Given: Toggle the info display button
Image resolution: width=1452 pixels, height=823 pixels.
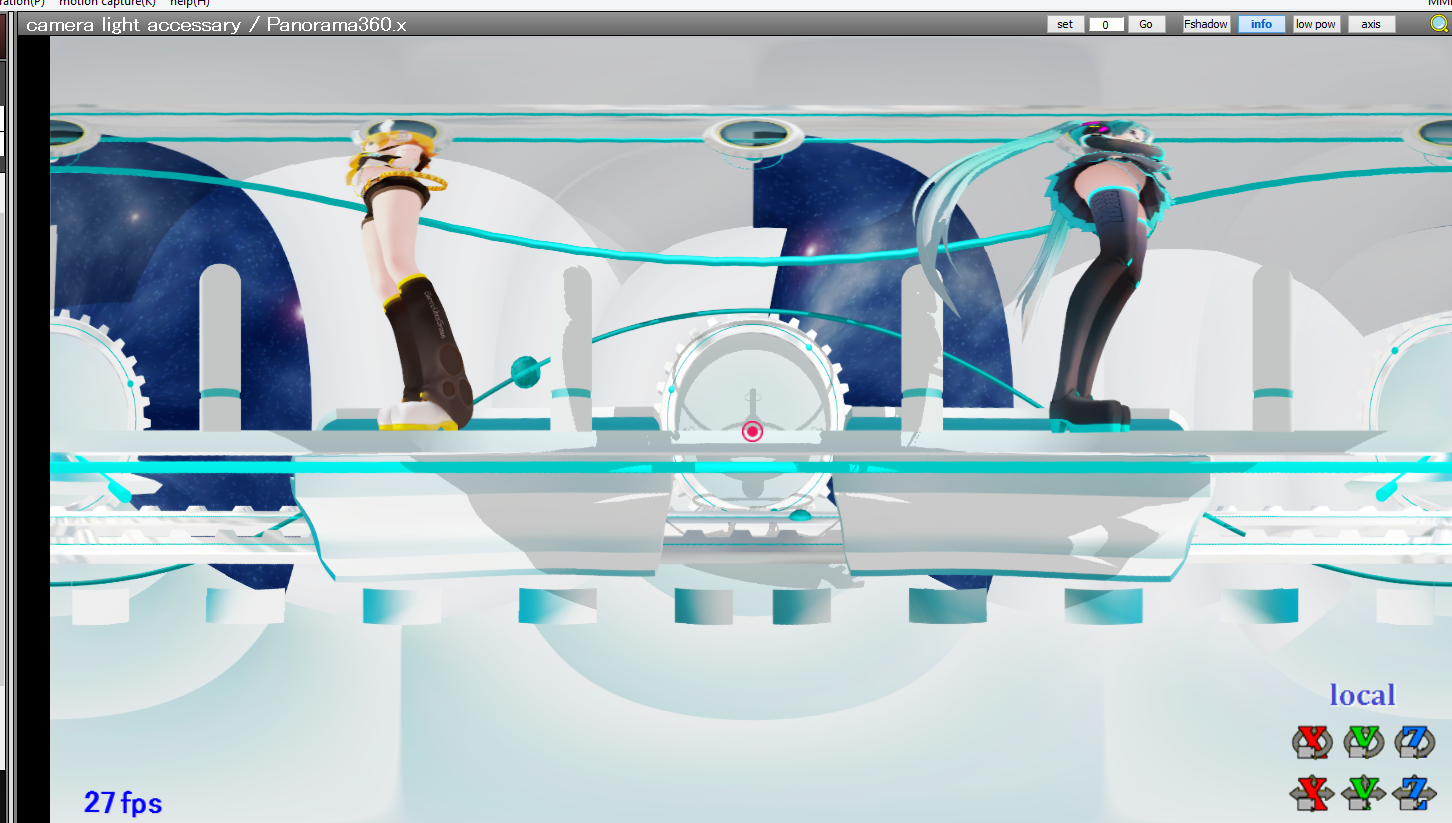Looking at the screenshot, I should tap(1262, 24).
